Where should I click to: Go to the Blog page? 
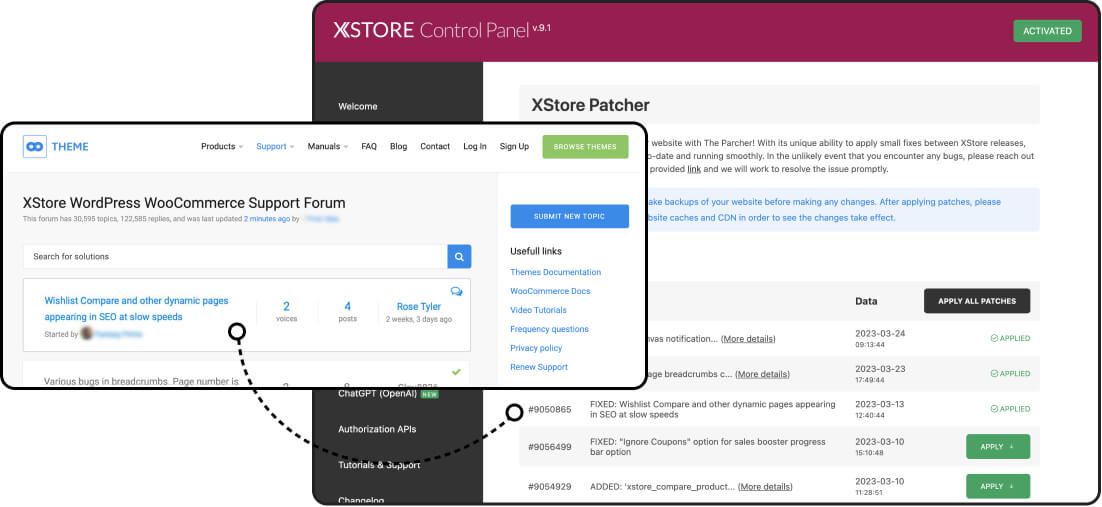(398, 146)
